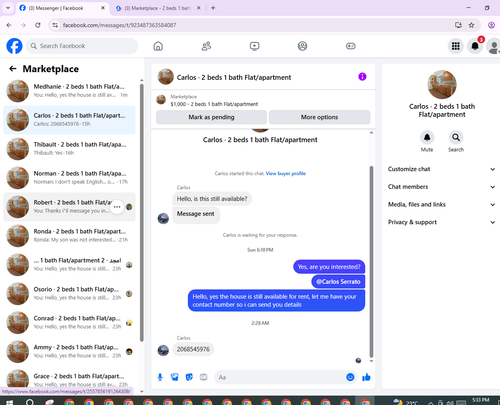Open Chrome profile icon in toolbar
500x405 pixels.
(491, 25)
